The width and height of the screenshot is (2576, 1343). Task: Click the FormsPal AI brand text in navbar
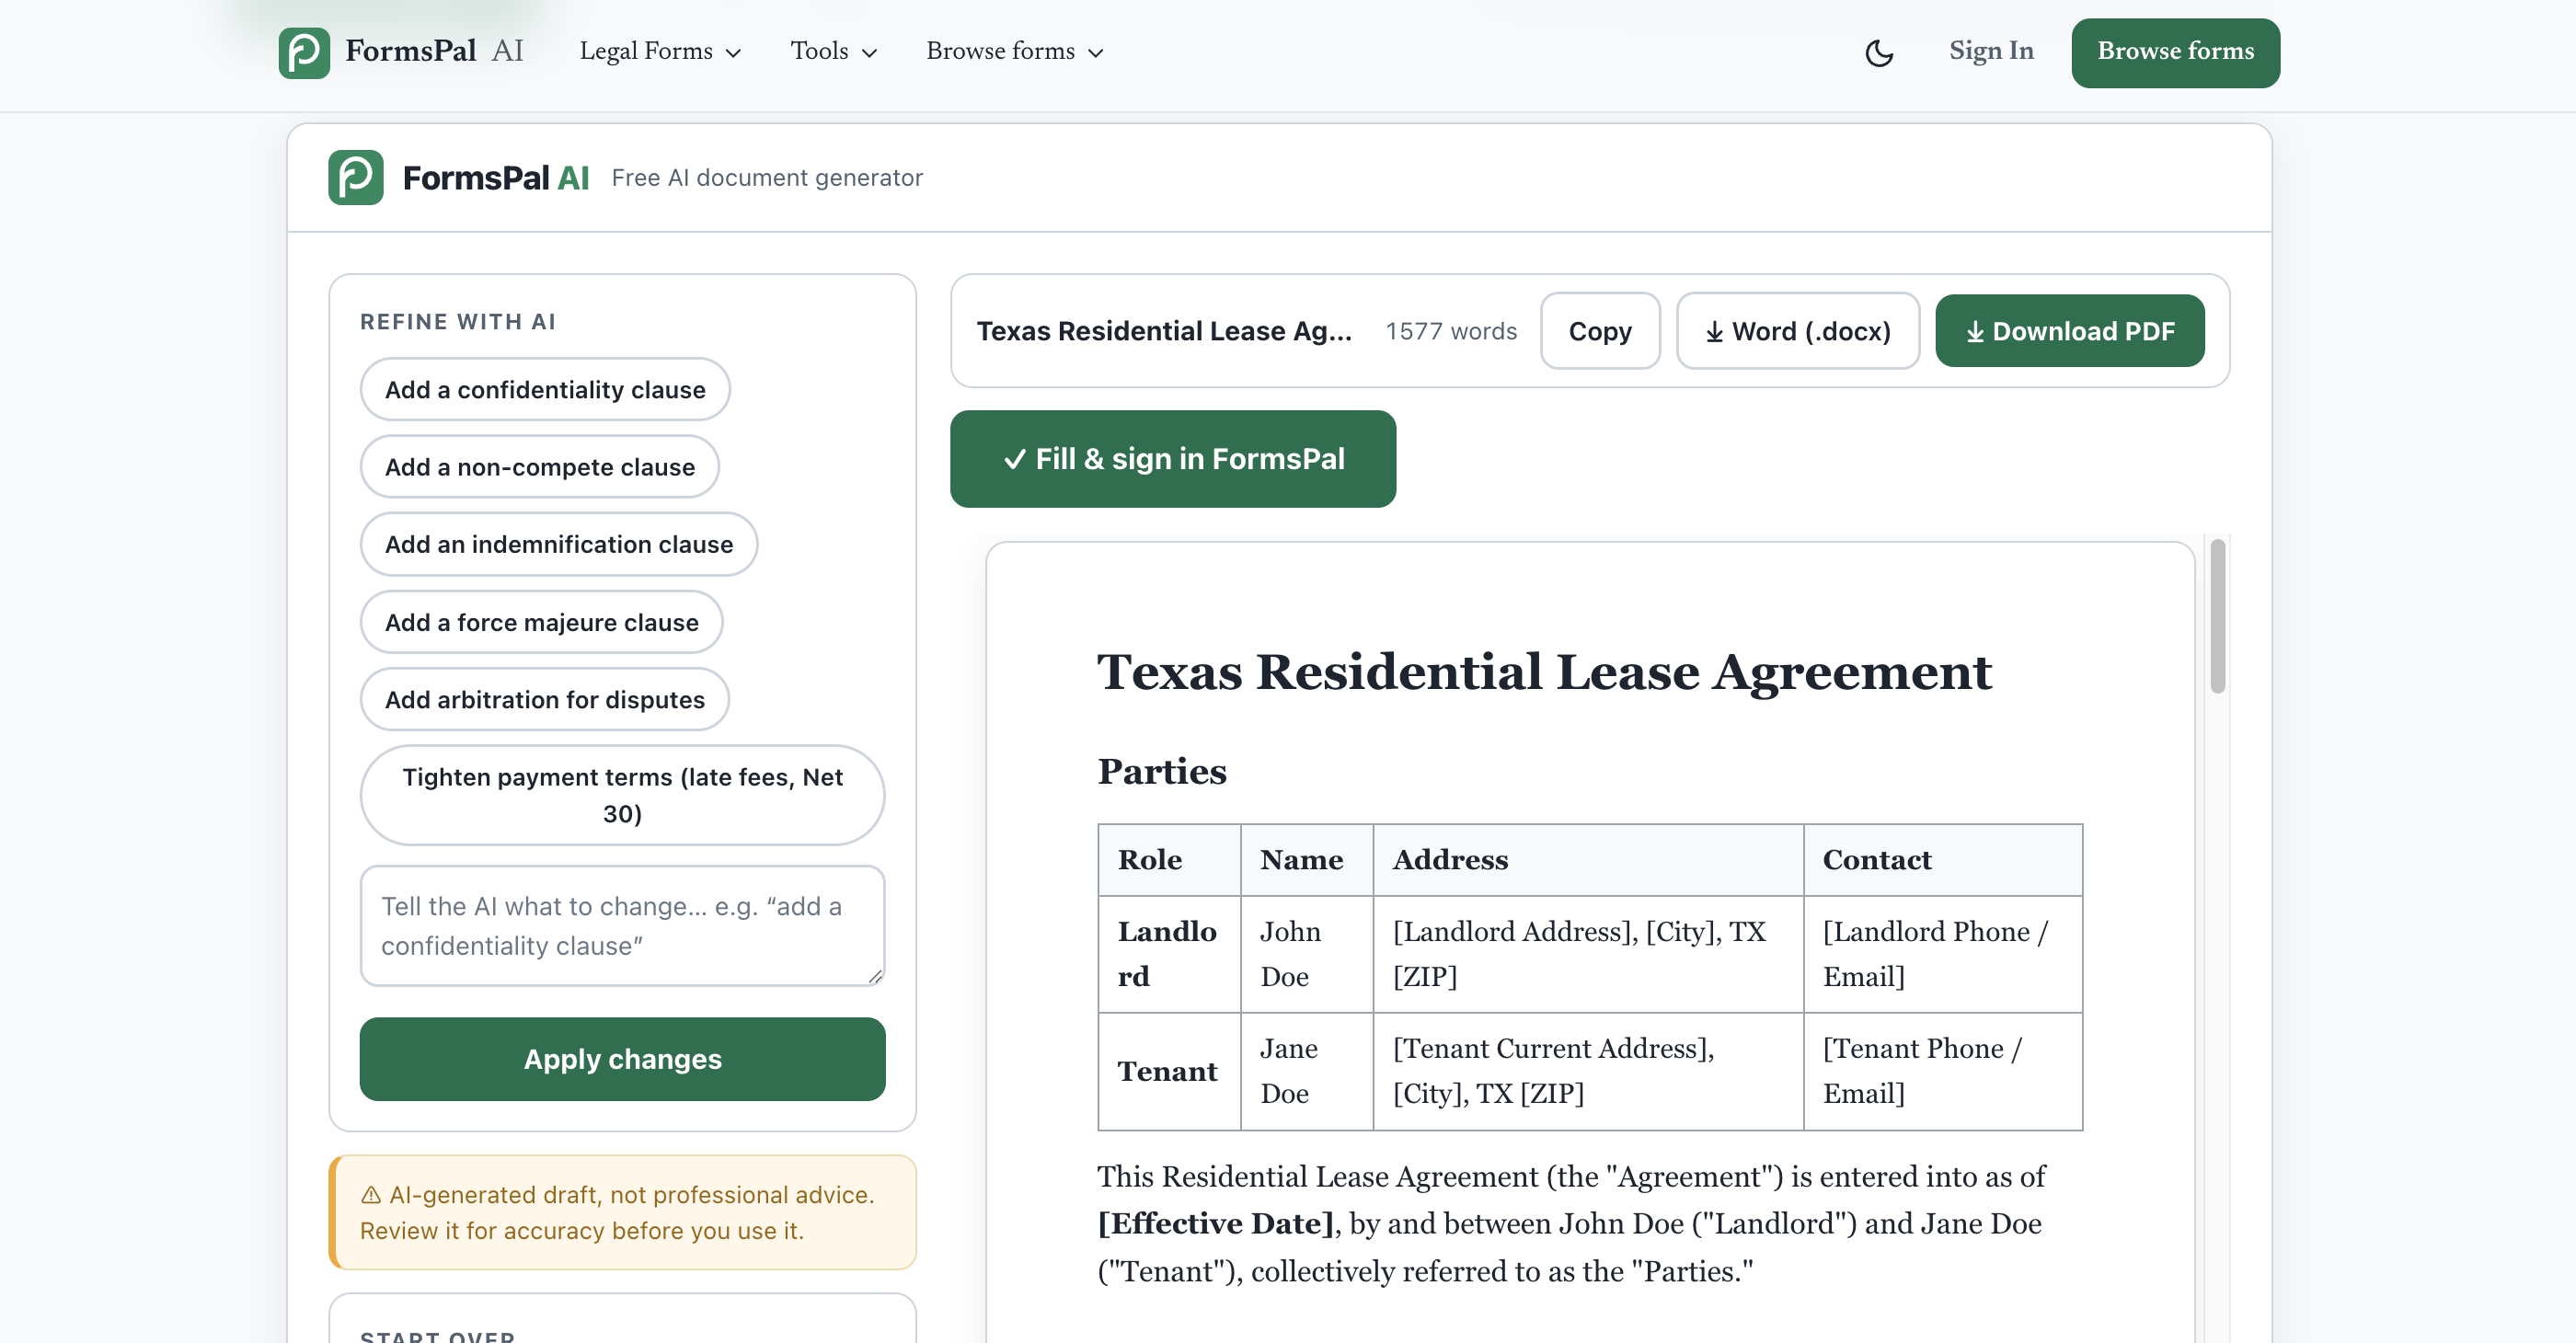(434, 51)
